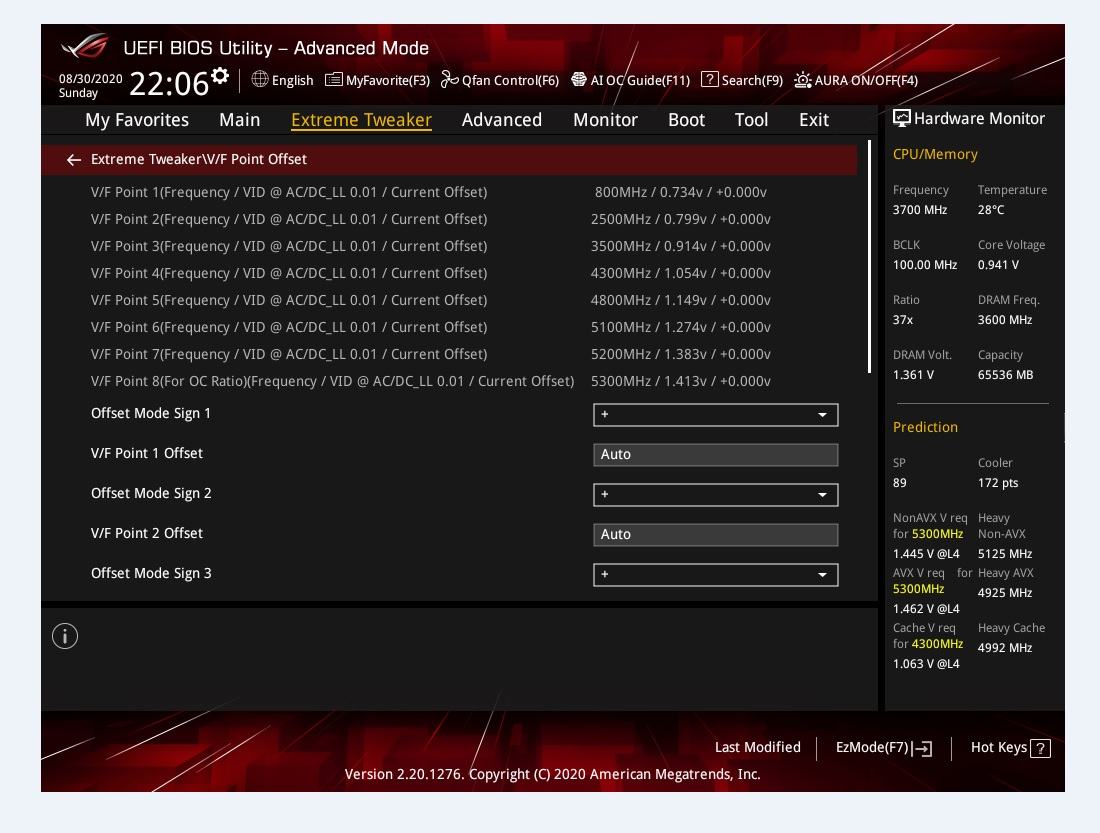This screenshot has height=833, width=1100.
Task: Click the EzMode exit arrow icon
Action: click(923, 749)
